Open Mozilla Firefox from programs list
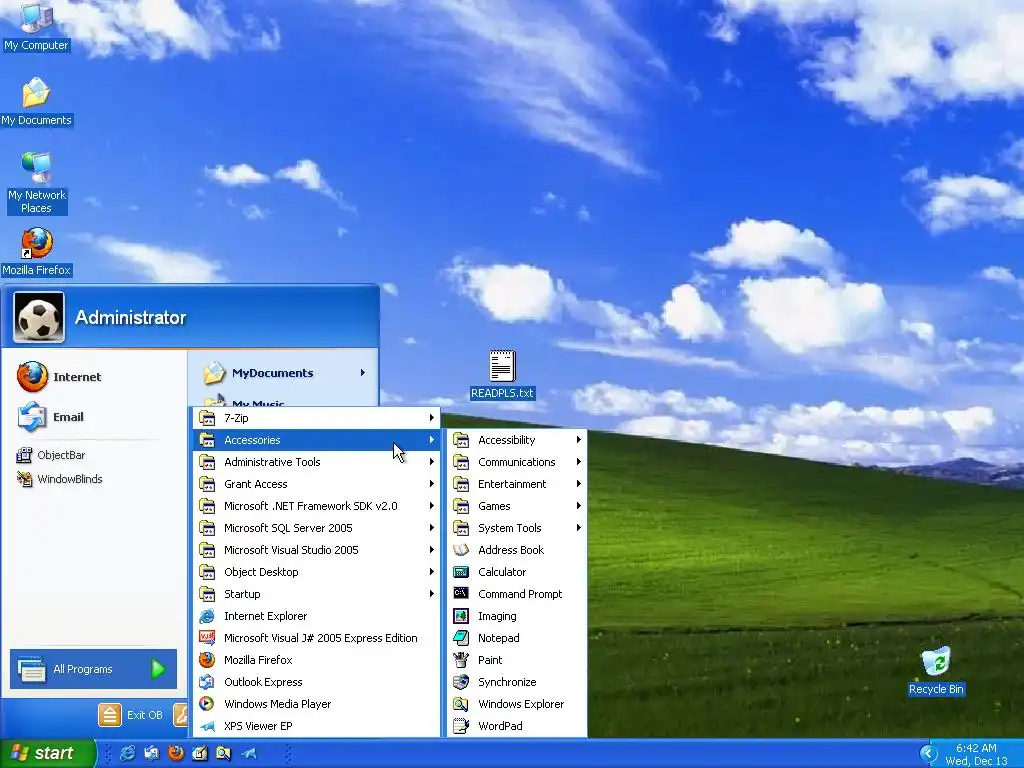 click(x=317, y=660)
